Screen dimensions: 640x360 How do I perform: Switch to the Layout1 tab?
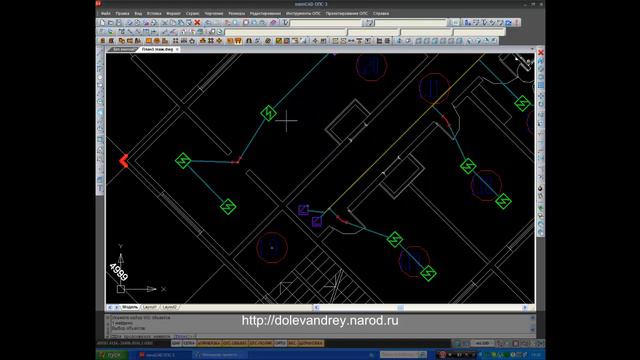150,307
